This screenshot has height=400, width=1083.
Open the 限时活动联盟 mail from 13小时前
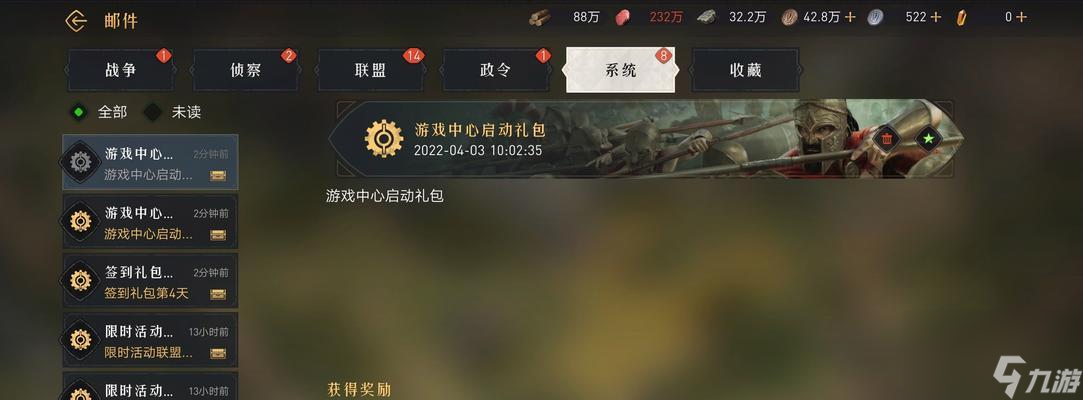(x=150, y=340)
